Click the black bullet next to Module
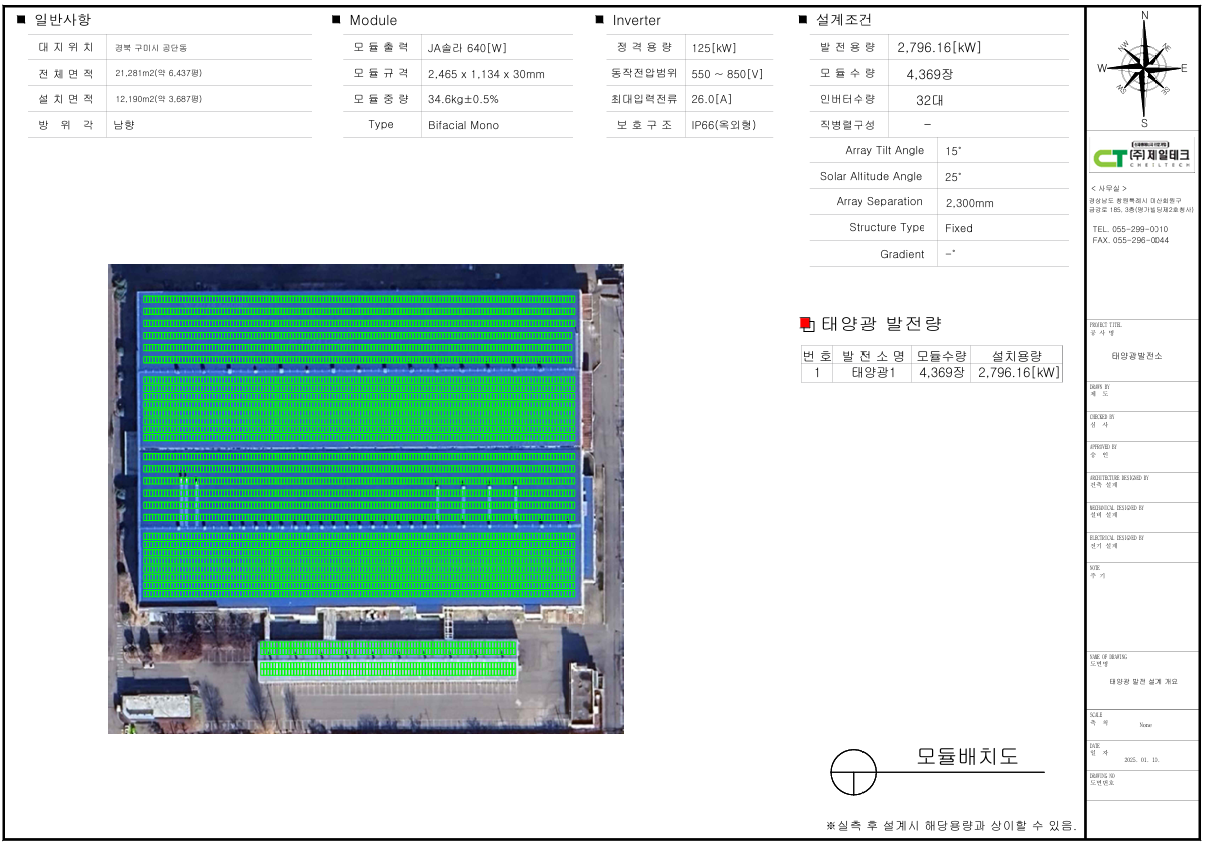The height and width of the screenshot is (852, 1207). click(337, 19)
